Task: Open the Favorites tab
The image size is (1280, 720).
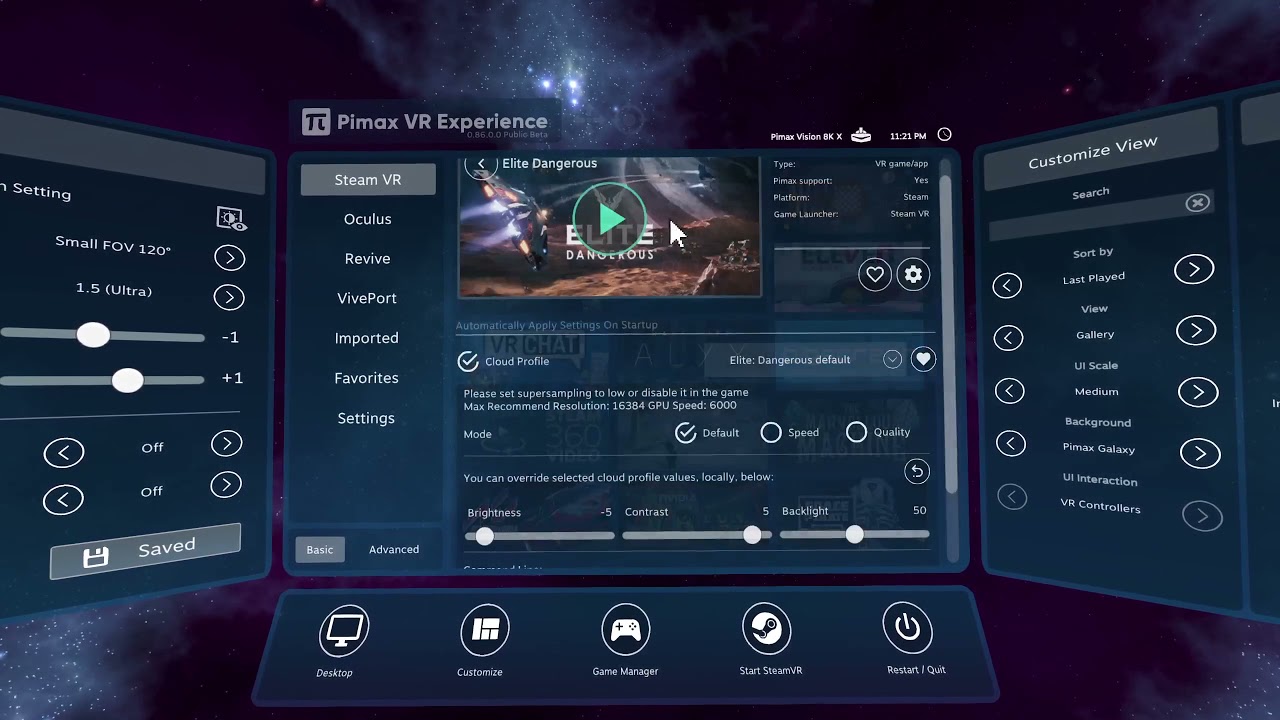Action: (x=366, y=378)
